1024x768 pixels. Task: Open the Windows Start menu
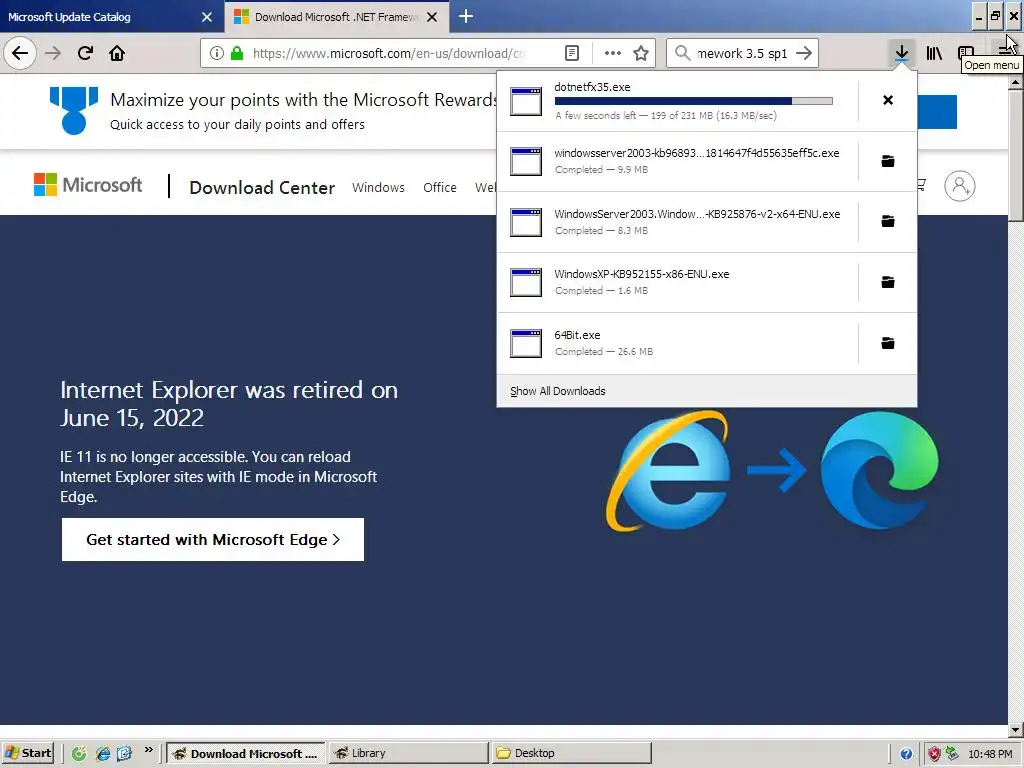pyautogui.click(x=28, y=753)
